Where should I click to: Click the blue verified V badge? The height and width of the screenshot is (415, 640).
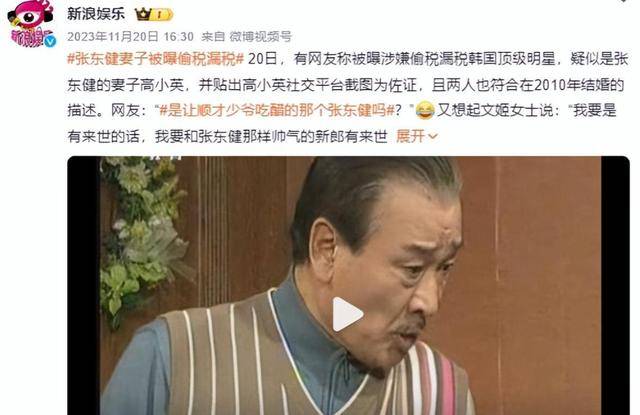coord(50,41)
